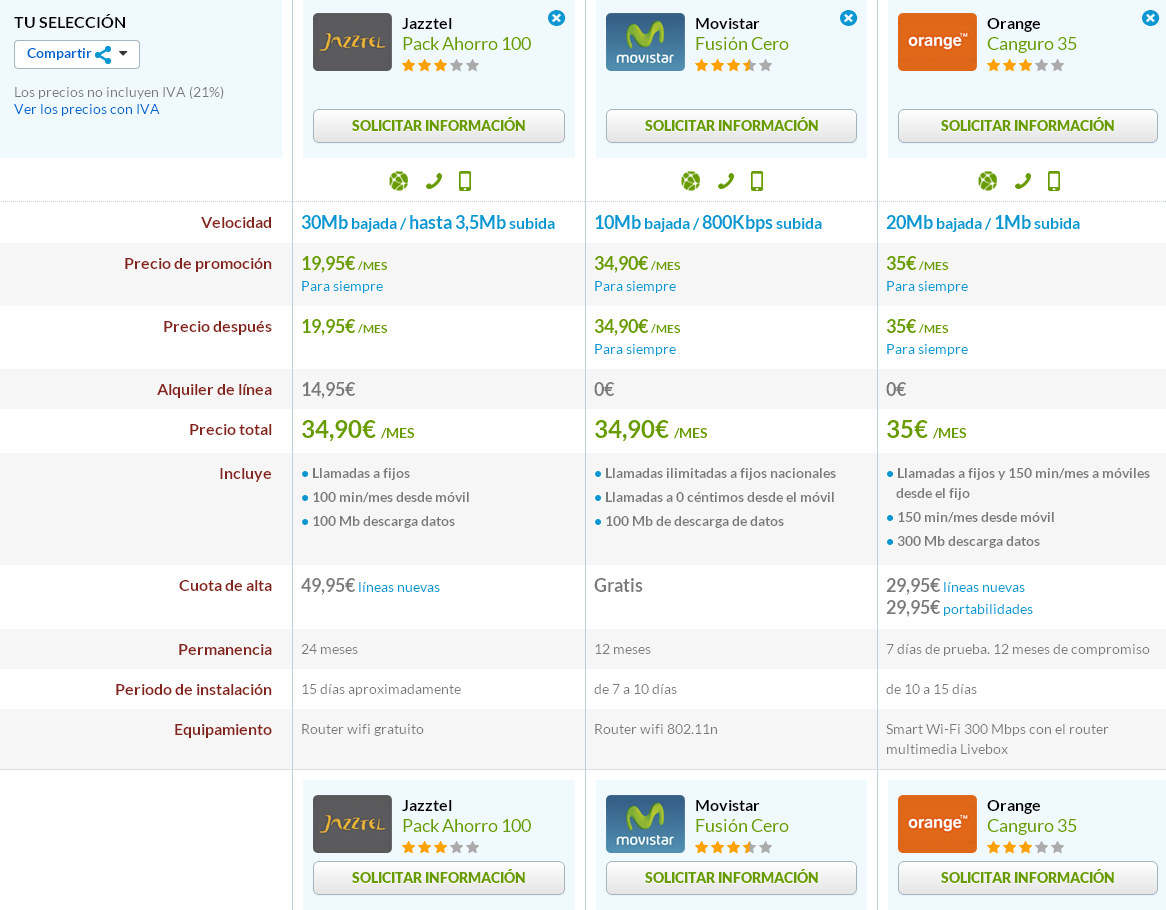
Task: Open top Fusión Cero plan link
Action: coord(741,44)
